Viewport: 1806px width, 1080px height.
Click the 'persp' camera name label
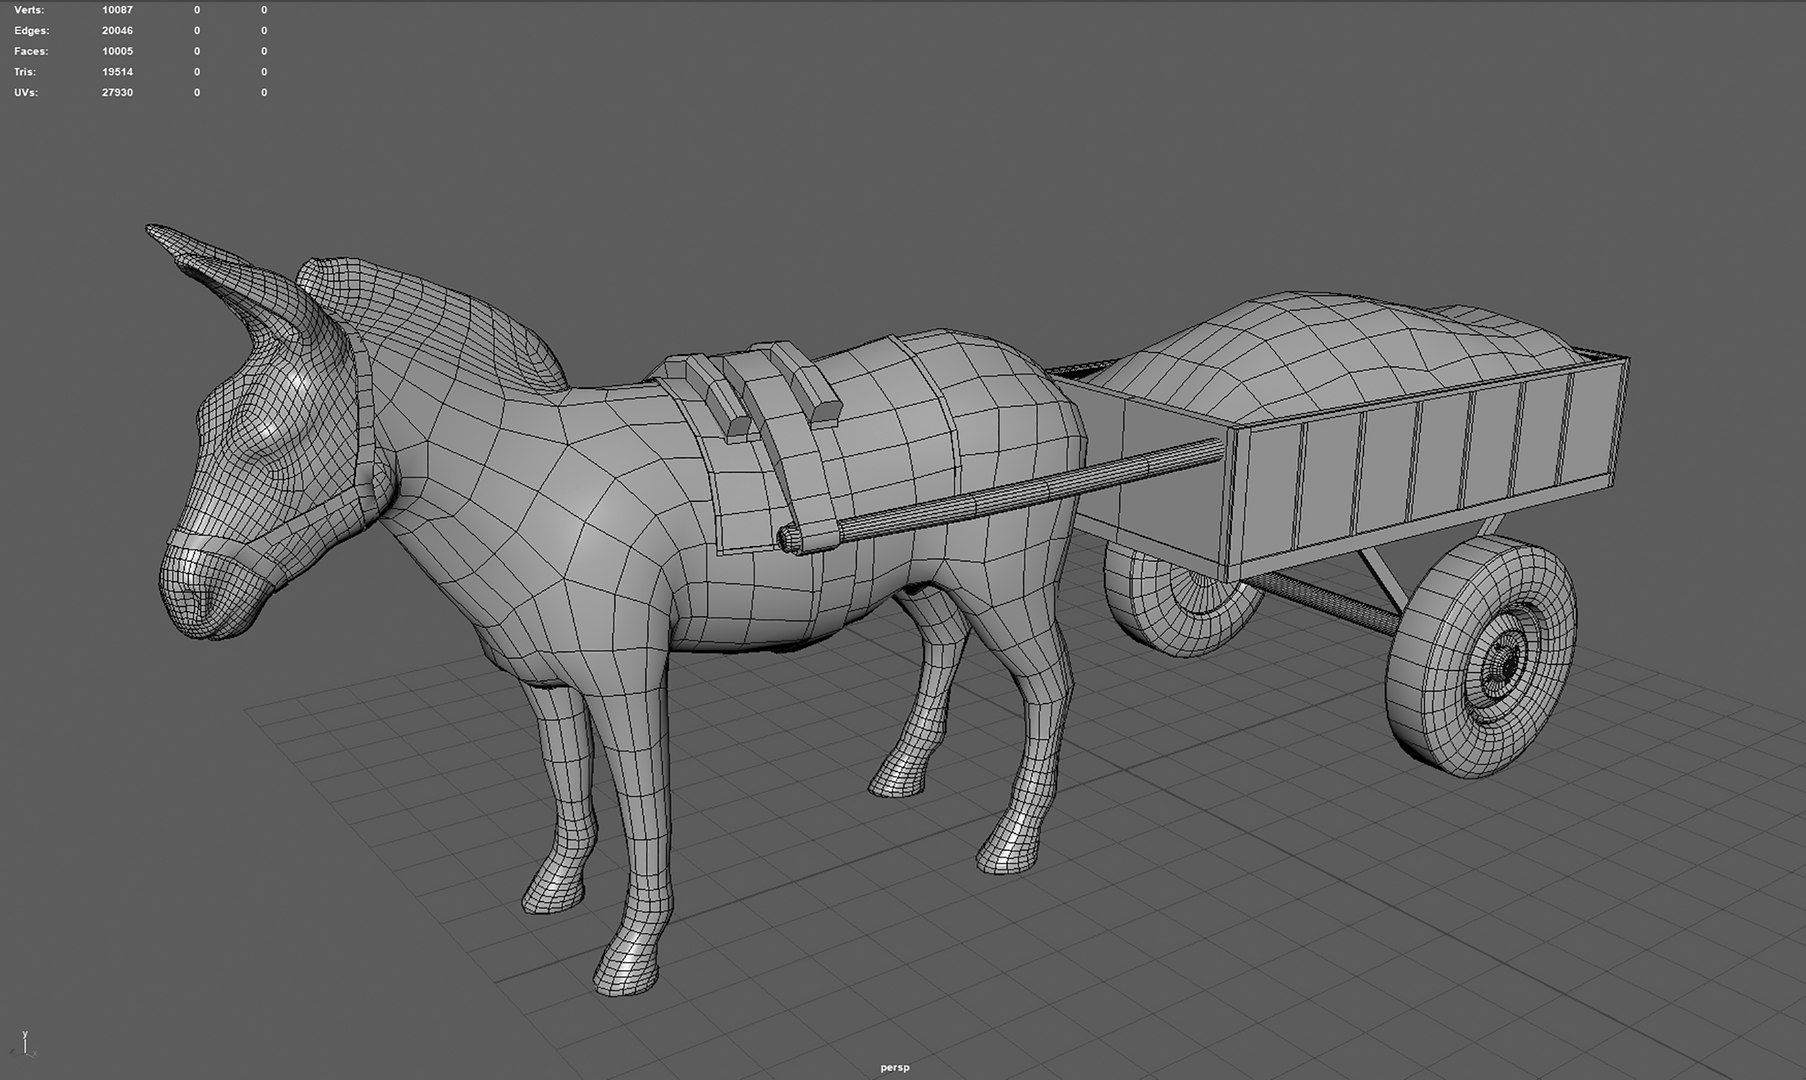pyautogui.click(x=895, y=1067)
